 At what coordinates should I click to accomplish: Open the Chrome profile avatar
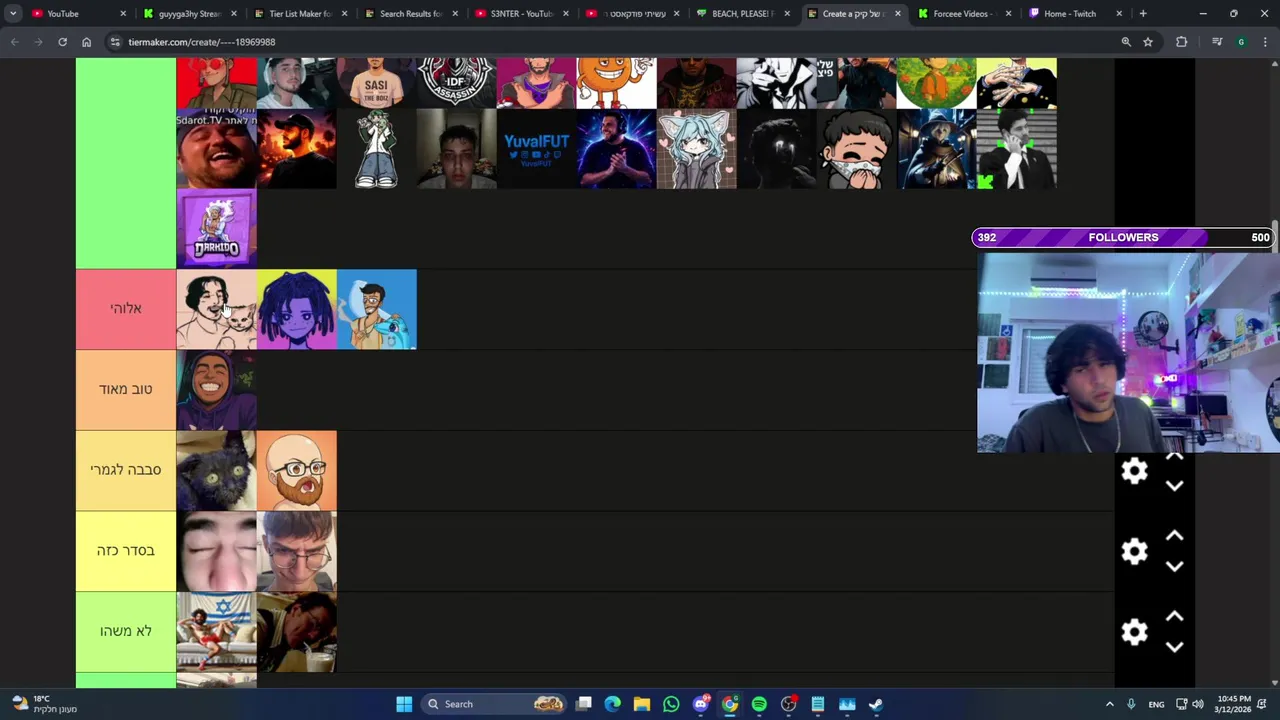1241,42
